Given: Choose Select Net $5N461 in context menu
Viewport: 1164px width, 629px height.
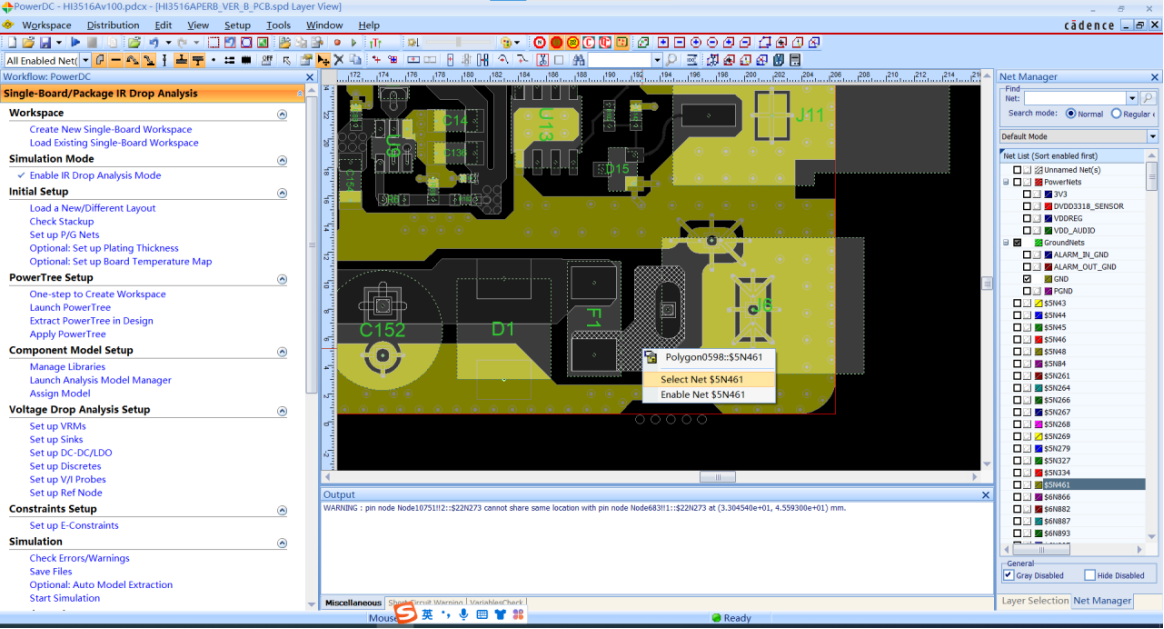Looking at the screenshot, I should pyautogui.click(x=708, y=379).
